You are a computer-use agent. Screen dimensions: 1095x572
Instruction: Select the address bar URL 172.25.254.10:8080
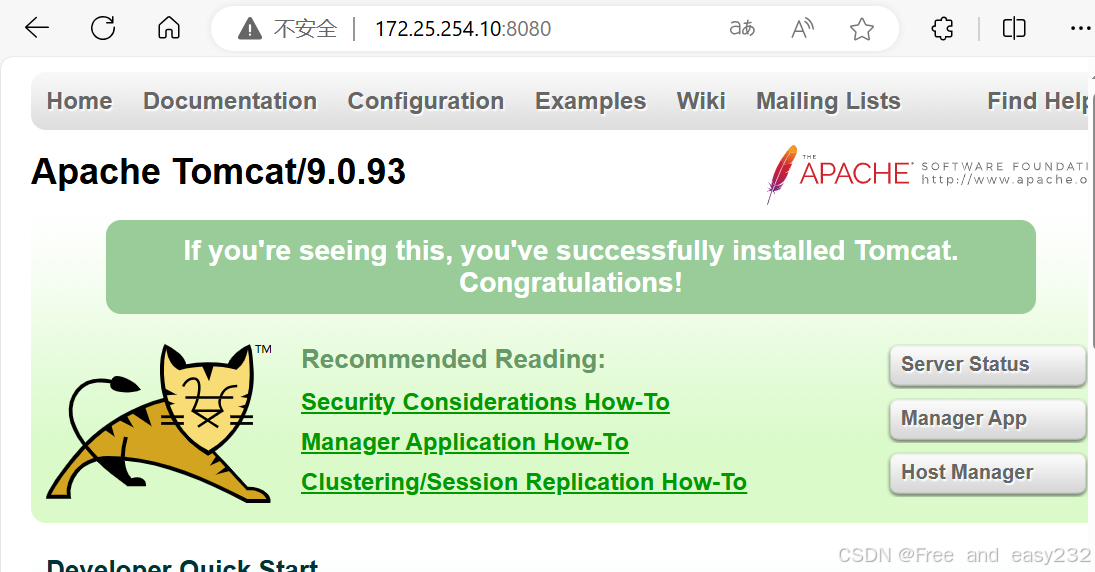tap(463, 29)
